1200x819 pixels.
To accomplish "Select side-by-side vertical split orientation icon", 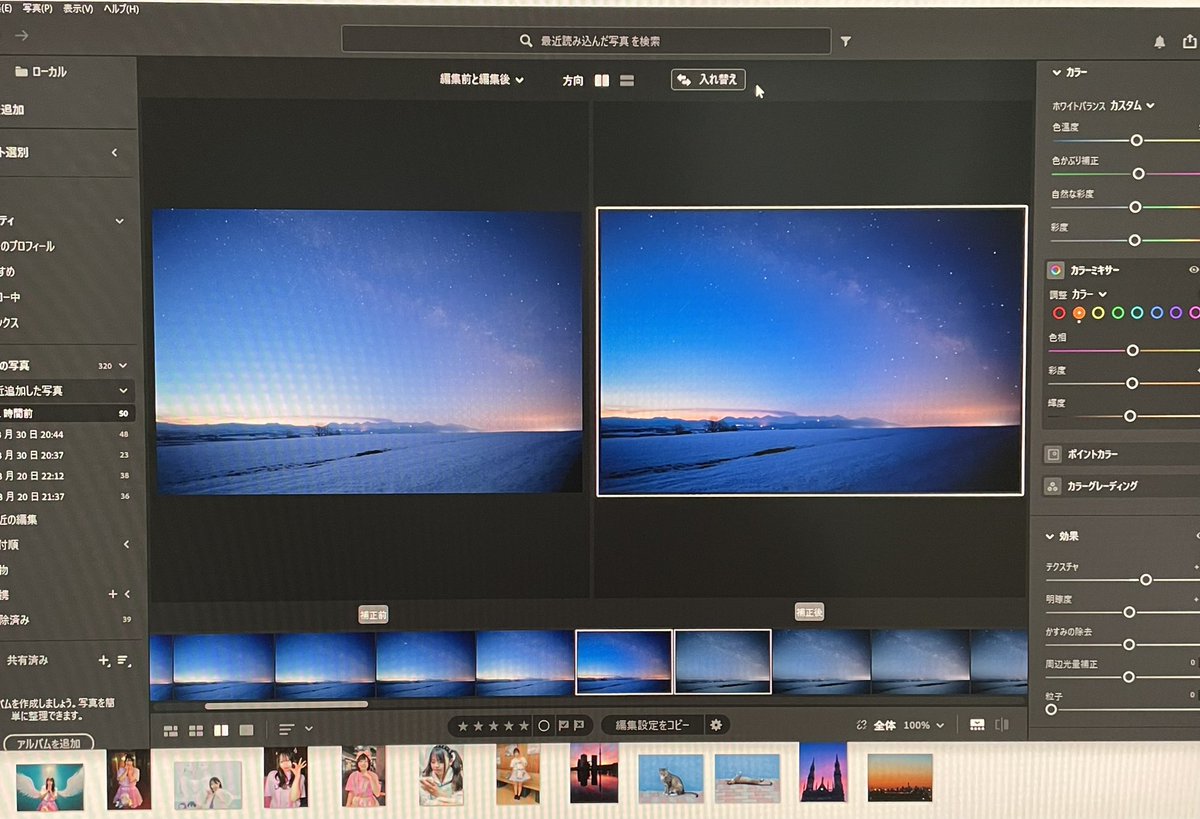I will click(x=602, y=81).
